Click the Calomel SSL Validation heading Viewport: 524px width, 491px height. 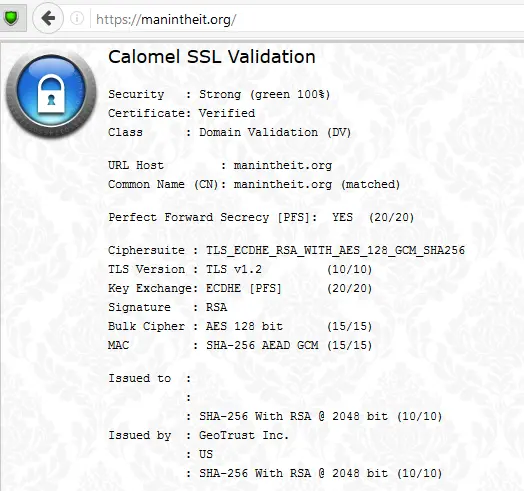(x=212, y=56)
